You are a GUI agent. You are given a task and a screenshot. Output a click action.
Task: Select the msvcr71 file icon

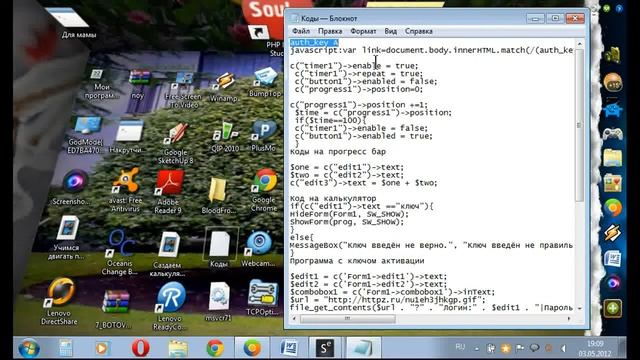219,301
